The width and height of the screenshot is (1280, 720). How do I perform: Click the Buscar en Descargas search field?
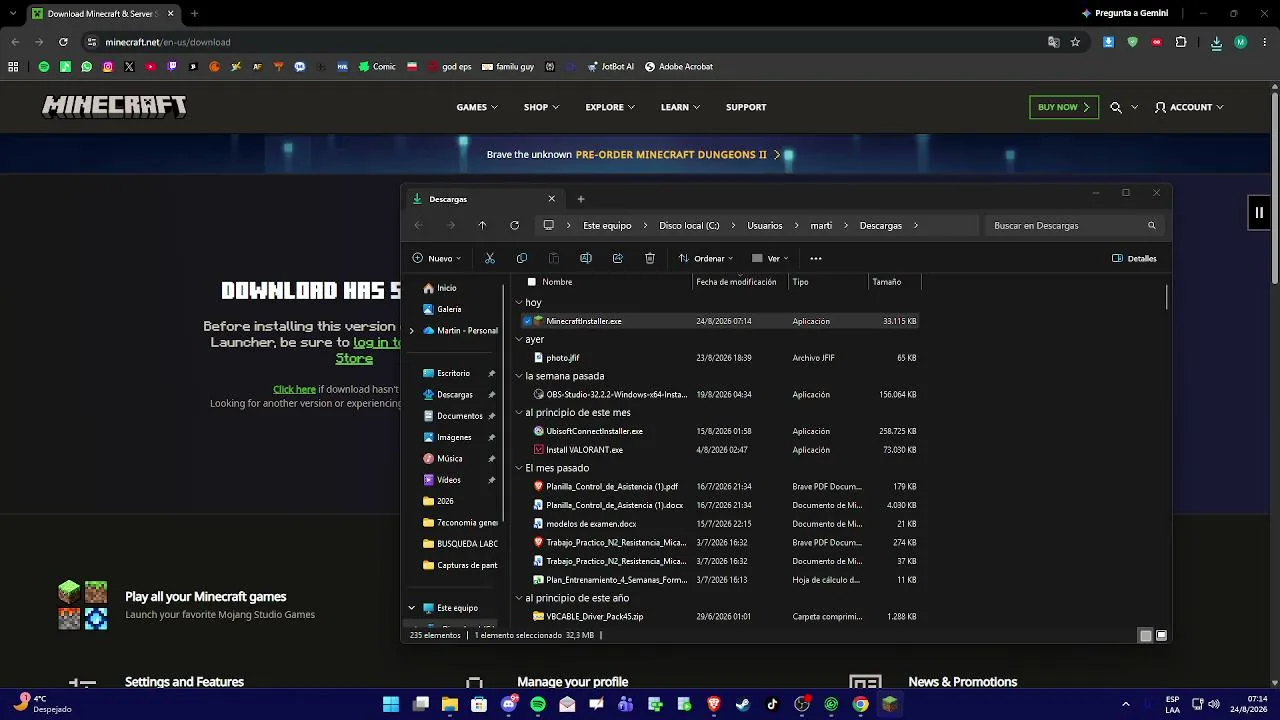(1075, 225)
